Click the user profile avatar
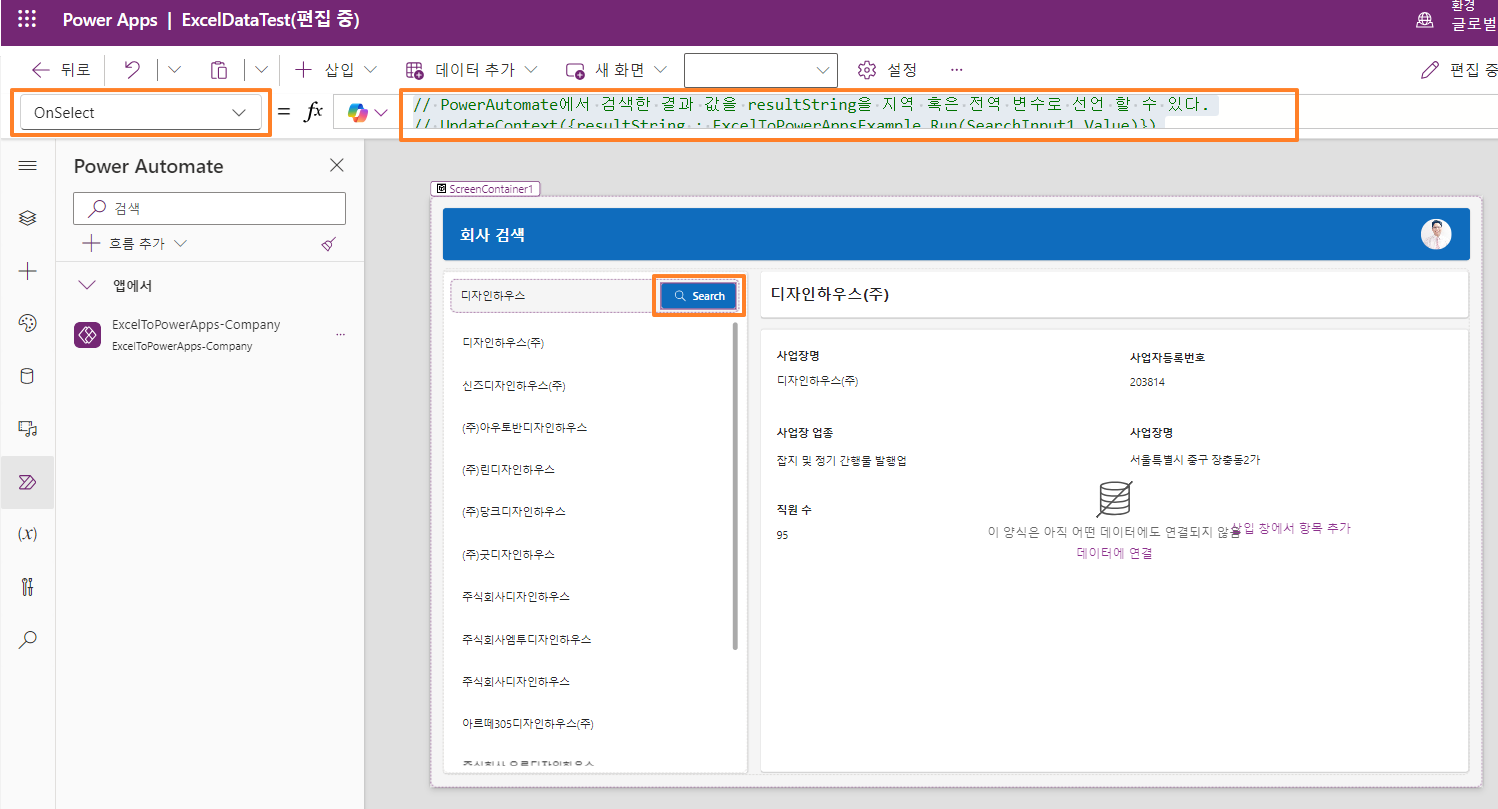 [x=1436, y=234]
